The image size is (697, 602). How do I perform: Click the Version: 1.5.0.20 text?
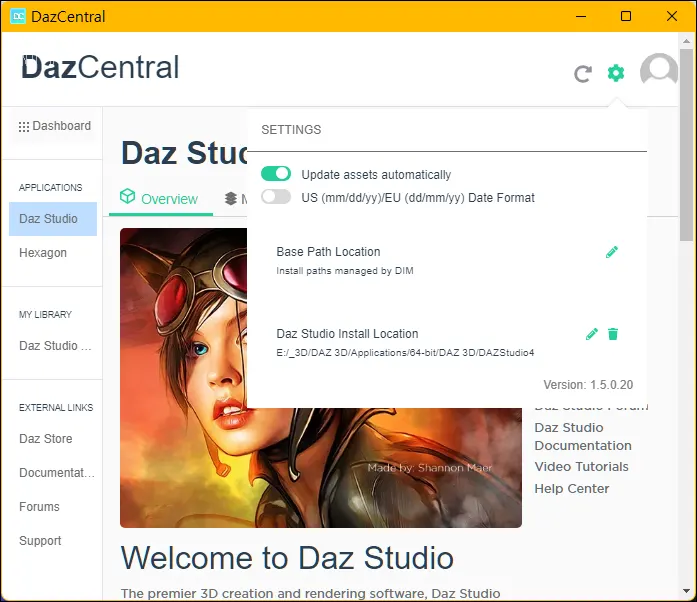tap(588, 385)
